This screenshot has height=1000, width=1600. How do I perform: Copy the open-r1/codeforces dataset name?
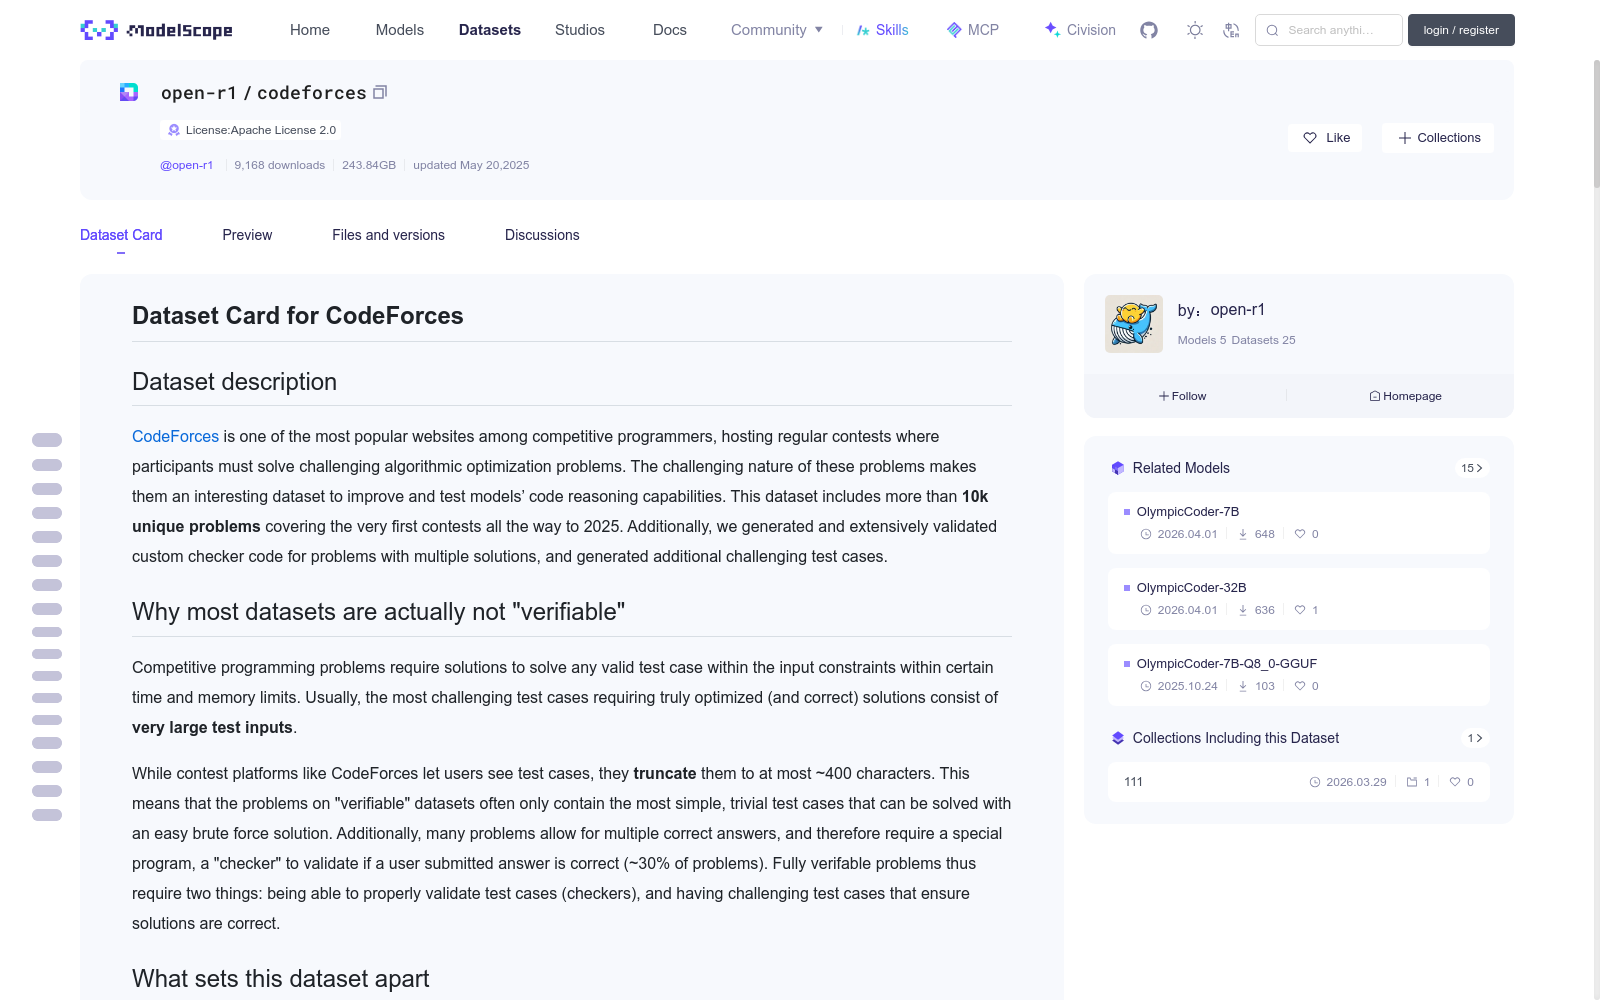tap(380, 92)
